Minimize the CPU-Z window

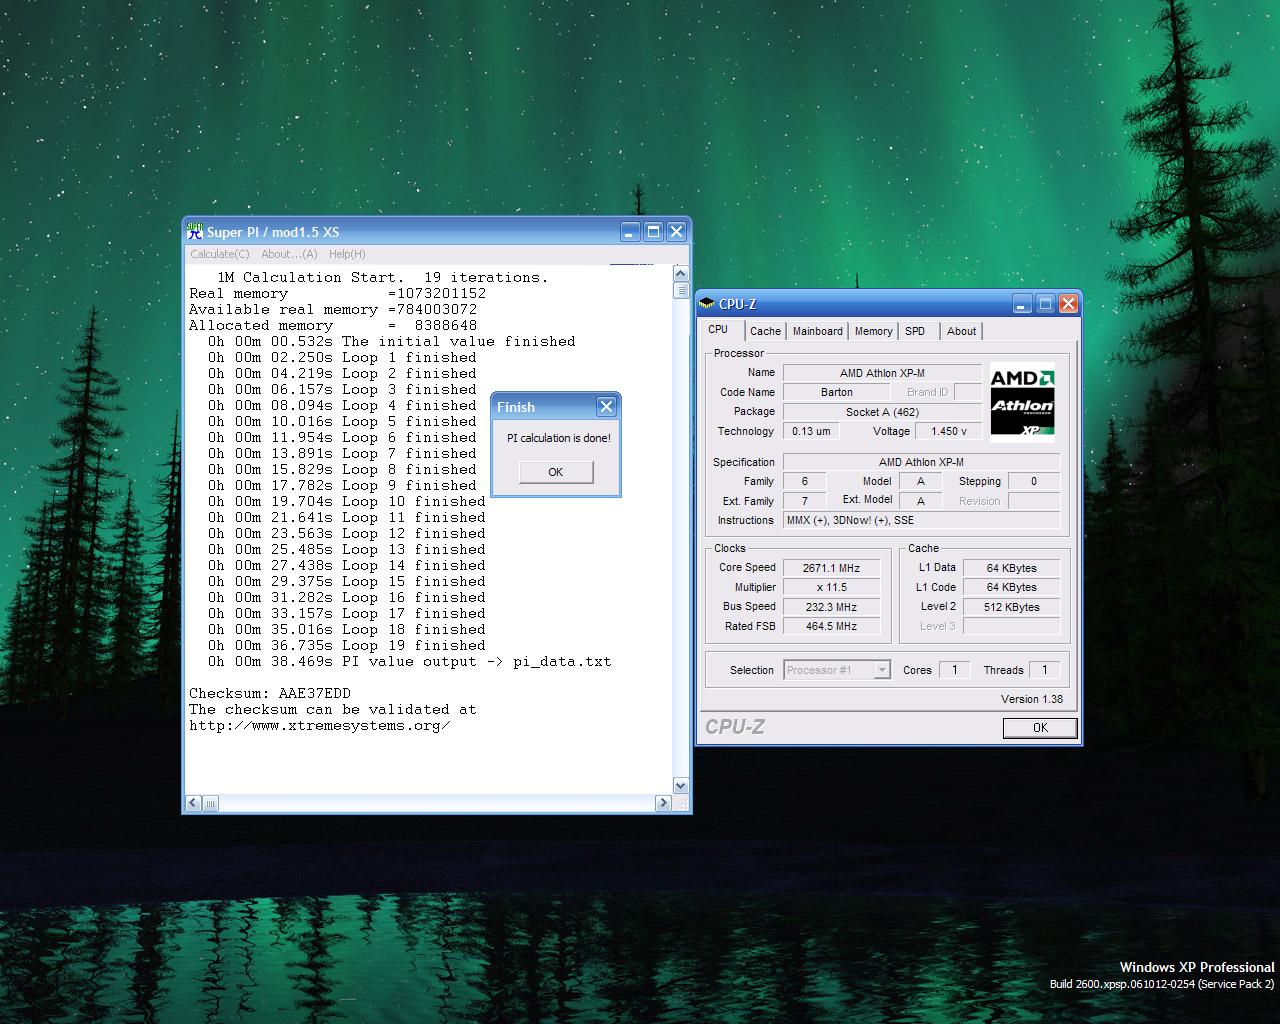1022,304
